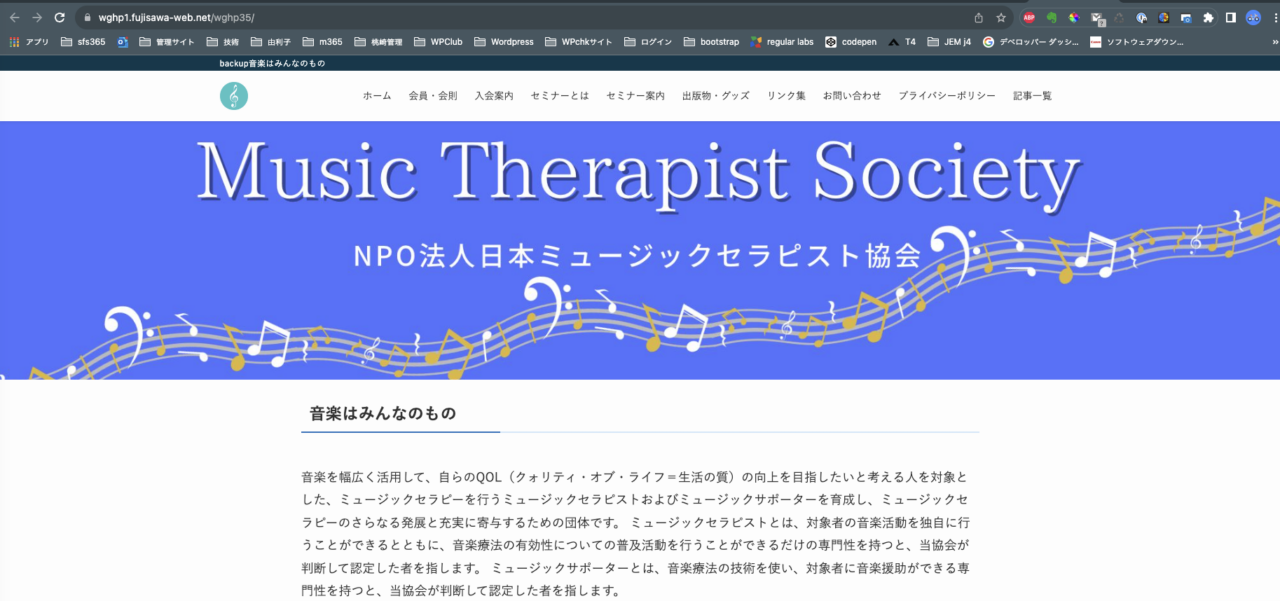Click the Music Therapist Society banner image

point(640,250)
